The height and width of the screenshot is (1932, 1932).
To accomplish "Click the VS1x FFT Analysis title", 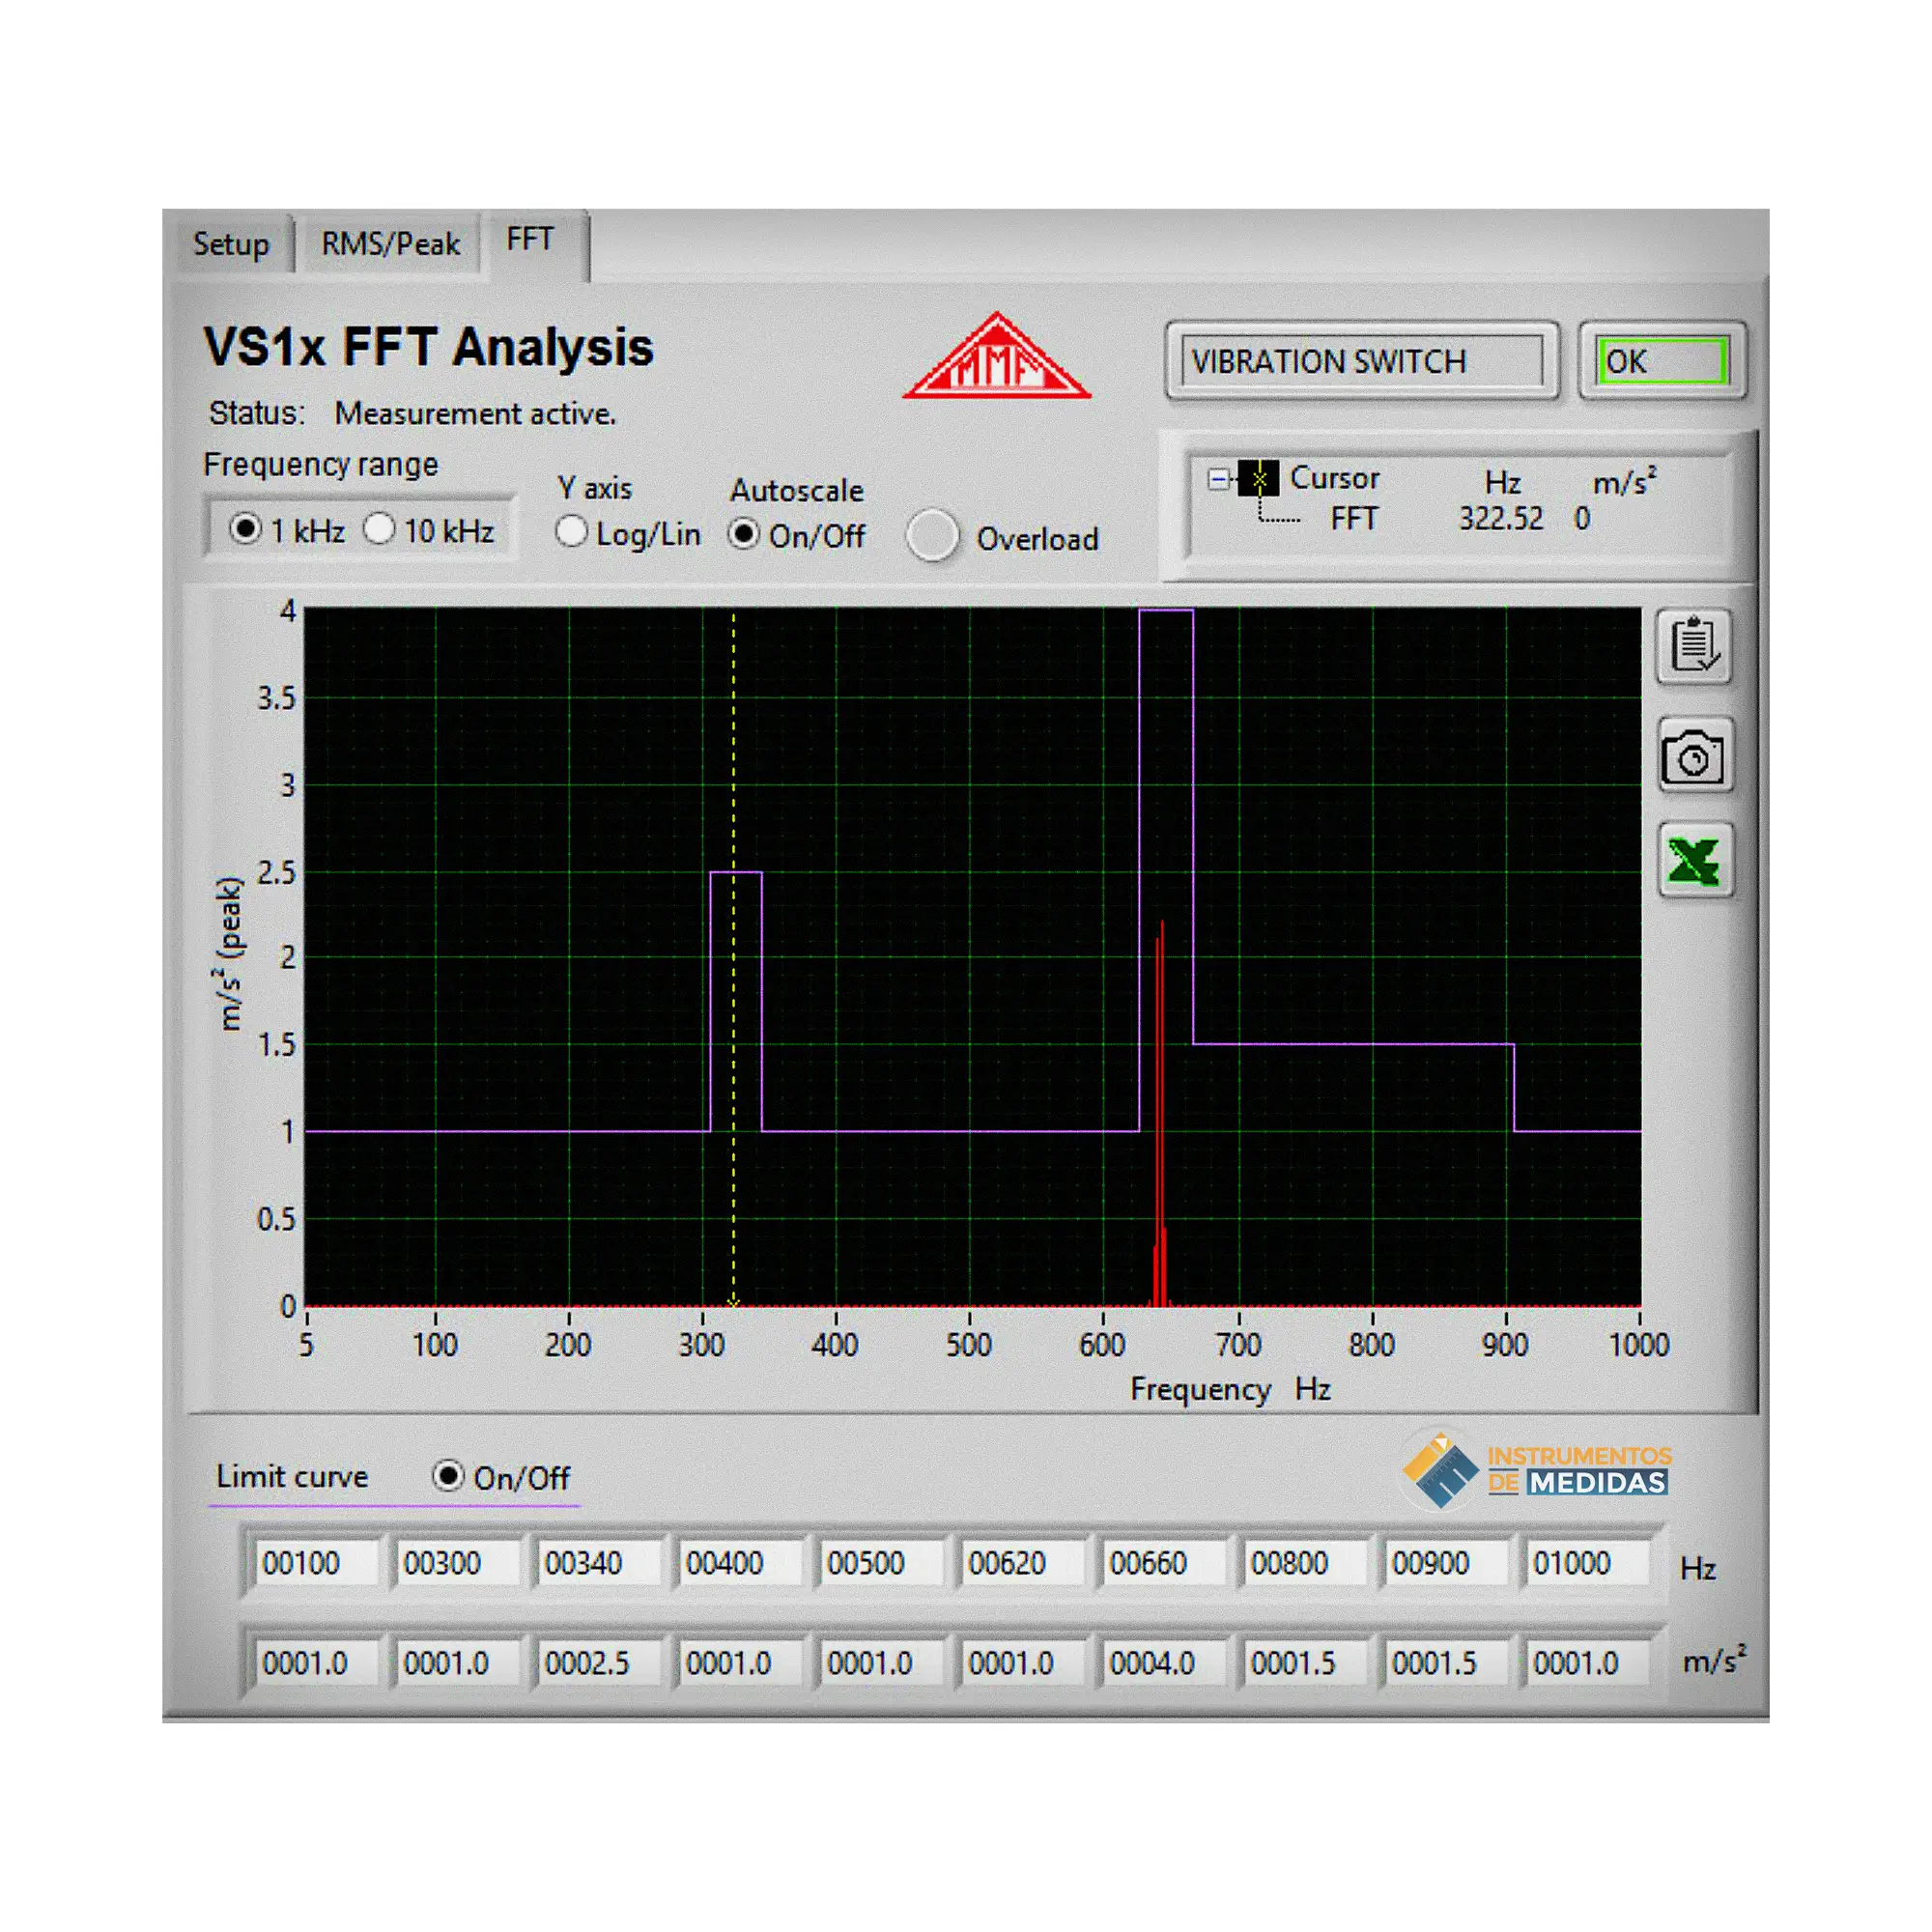I will coord(428,347).
